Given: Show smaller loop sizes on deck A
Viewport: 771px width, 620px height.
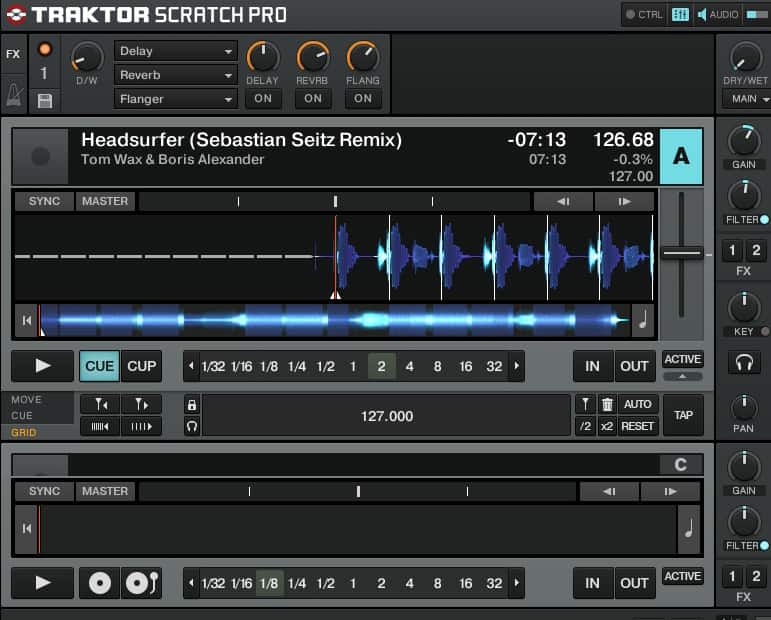Looking at the screenshot, I should click(x=191, y=366).
